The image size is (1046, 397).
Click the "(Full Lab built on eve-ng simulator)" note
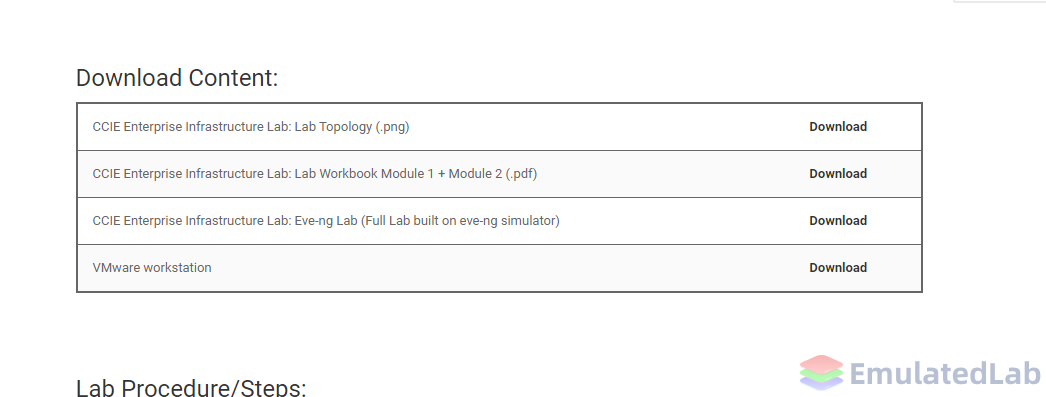tap(460, 221)
